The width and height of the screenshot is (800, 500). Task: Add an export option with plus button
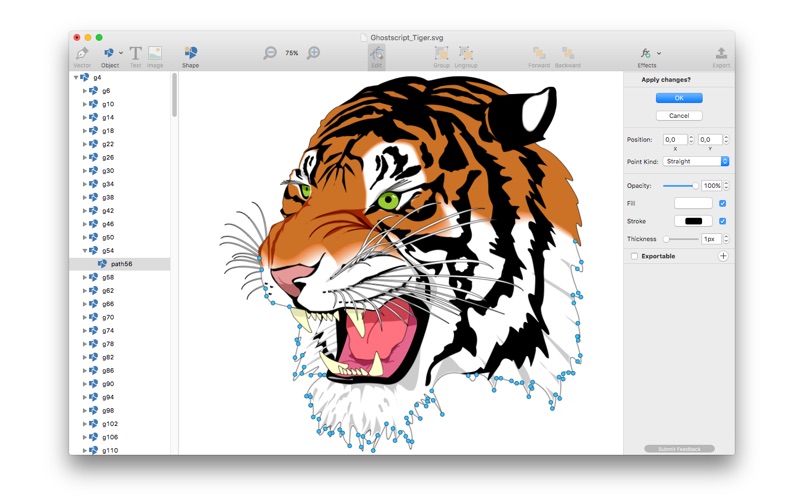(723, 256)
